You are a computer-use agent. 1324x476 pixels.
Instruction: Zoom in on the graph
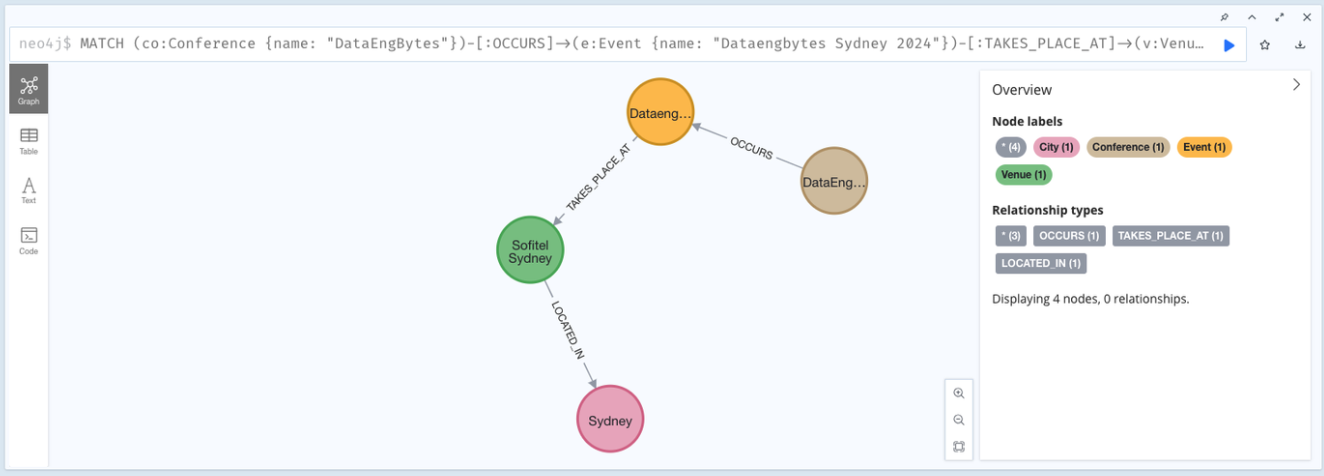(959, 394)
